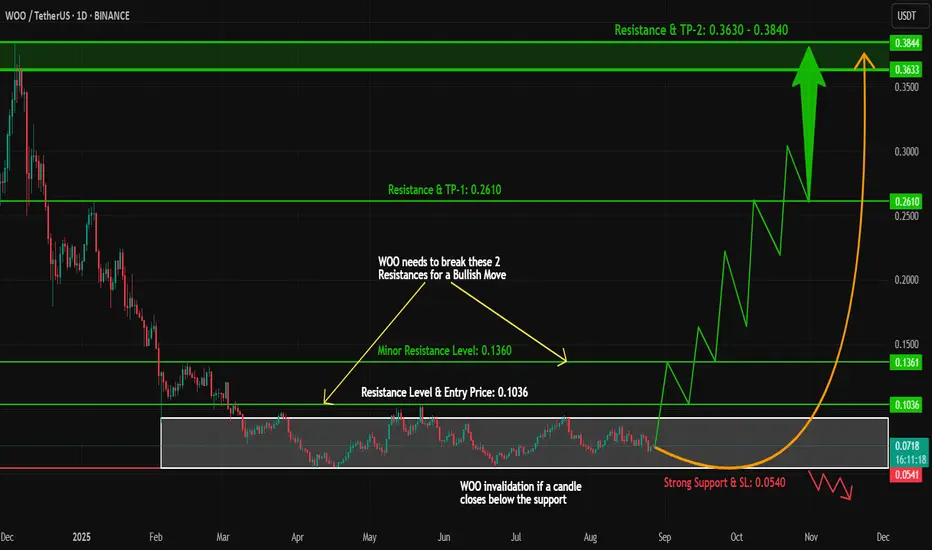The height and width of the screenshot is (550, 932).
Task: Click the Nov label on time axis
Action: [811, 537]
